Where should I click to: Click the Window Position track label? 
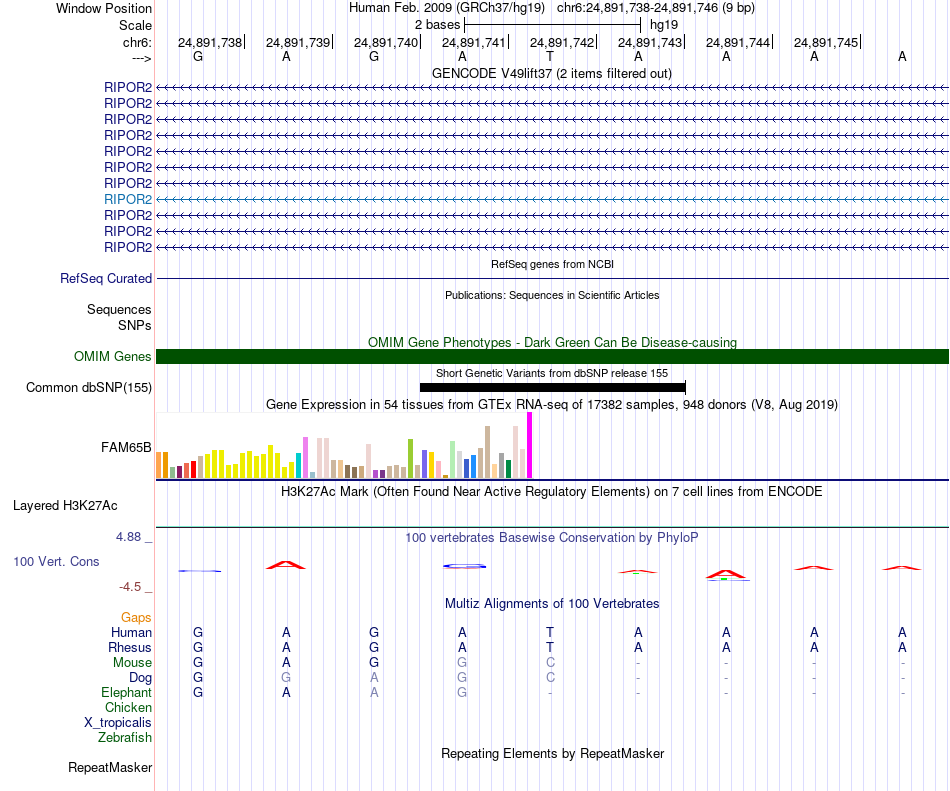click(104, 8)
